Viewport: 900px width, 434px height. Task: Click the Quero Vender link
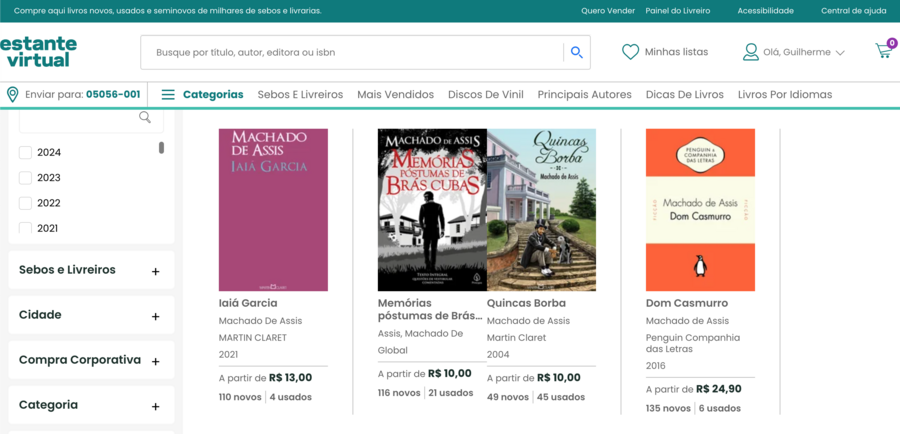(608, 11)
